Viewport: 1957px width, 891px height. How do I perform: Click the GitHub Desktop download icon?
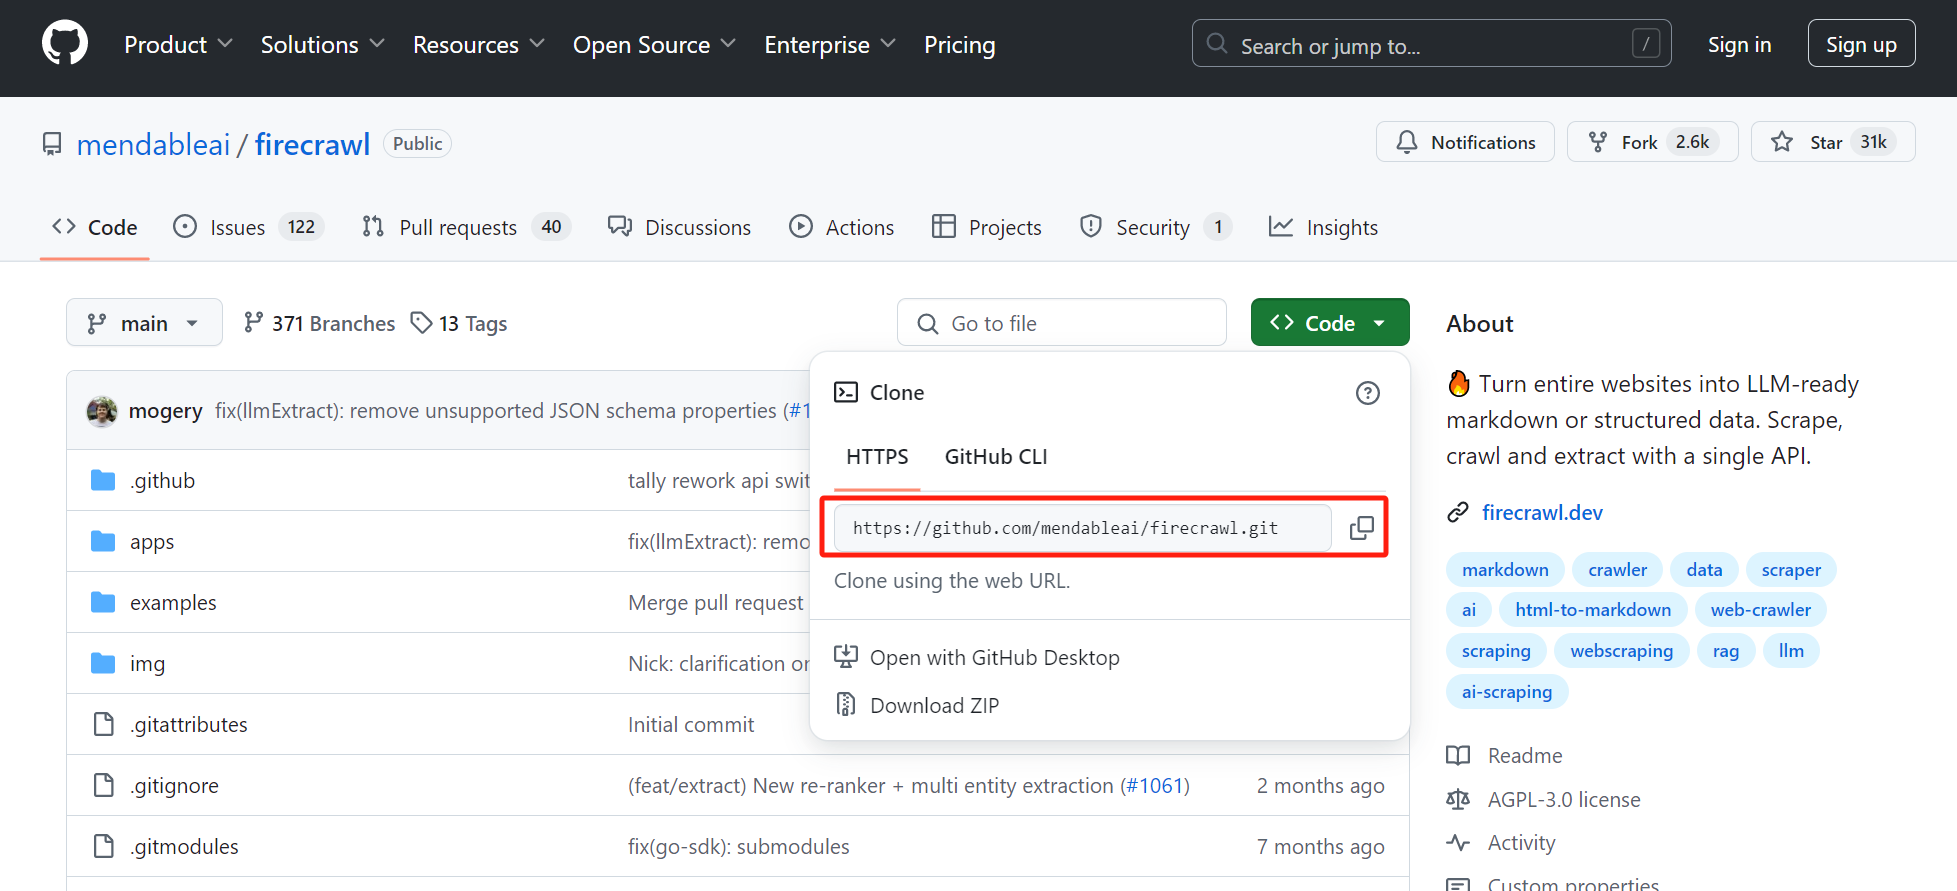click(846, 657)
